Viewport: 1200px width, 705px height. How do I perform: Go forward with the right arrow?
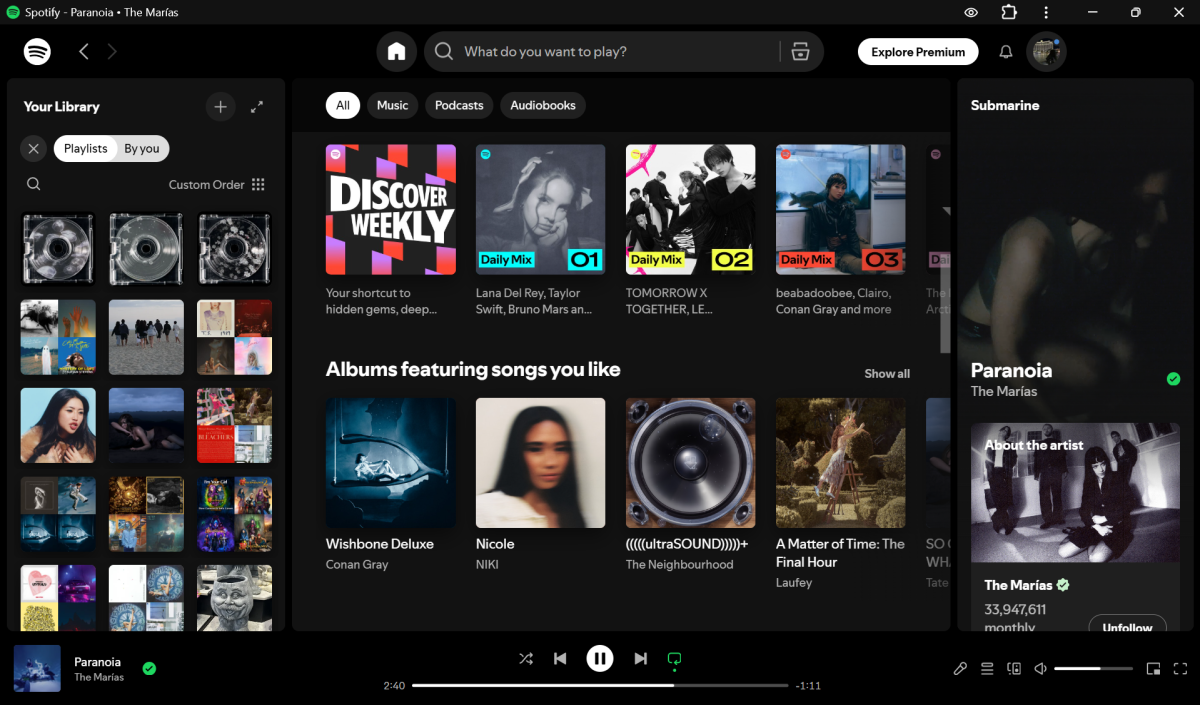point(112,52)
